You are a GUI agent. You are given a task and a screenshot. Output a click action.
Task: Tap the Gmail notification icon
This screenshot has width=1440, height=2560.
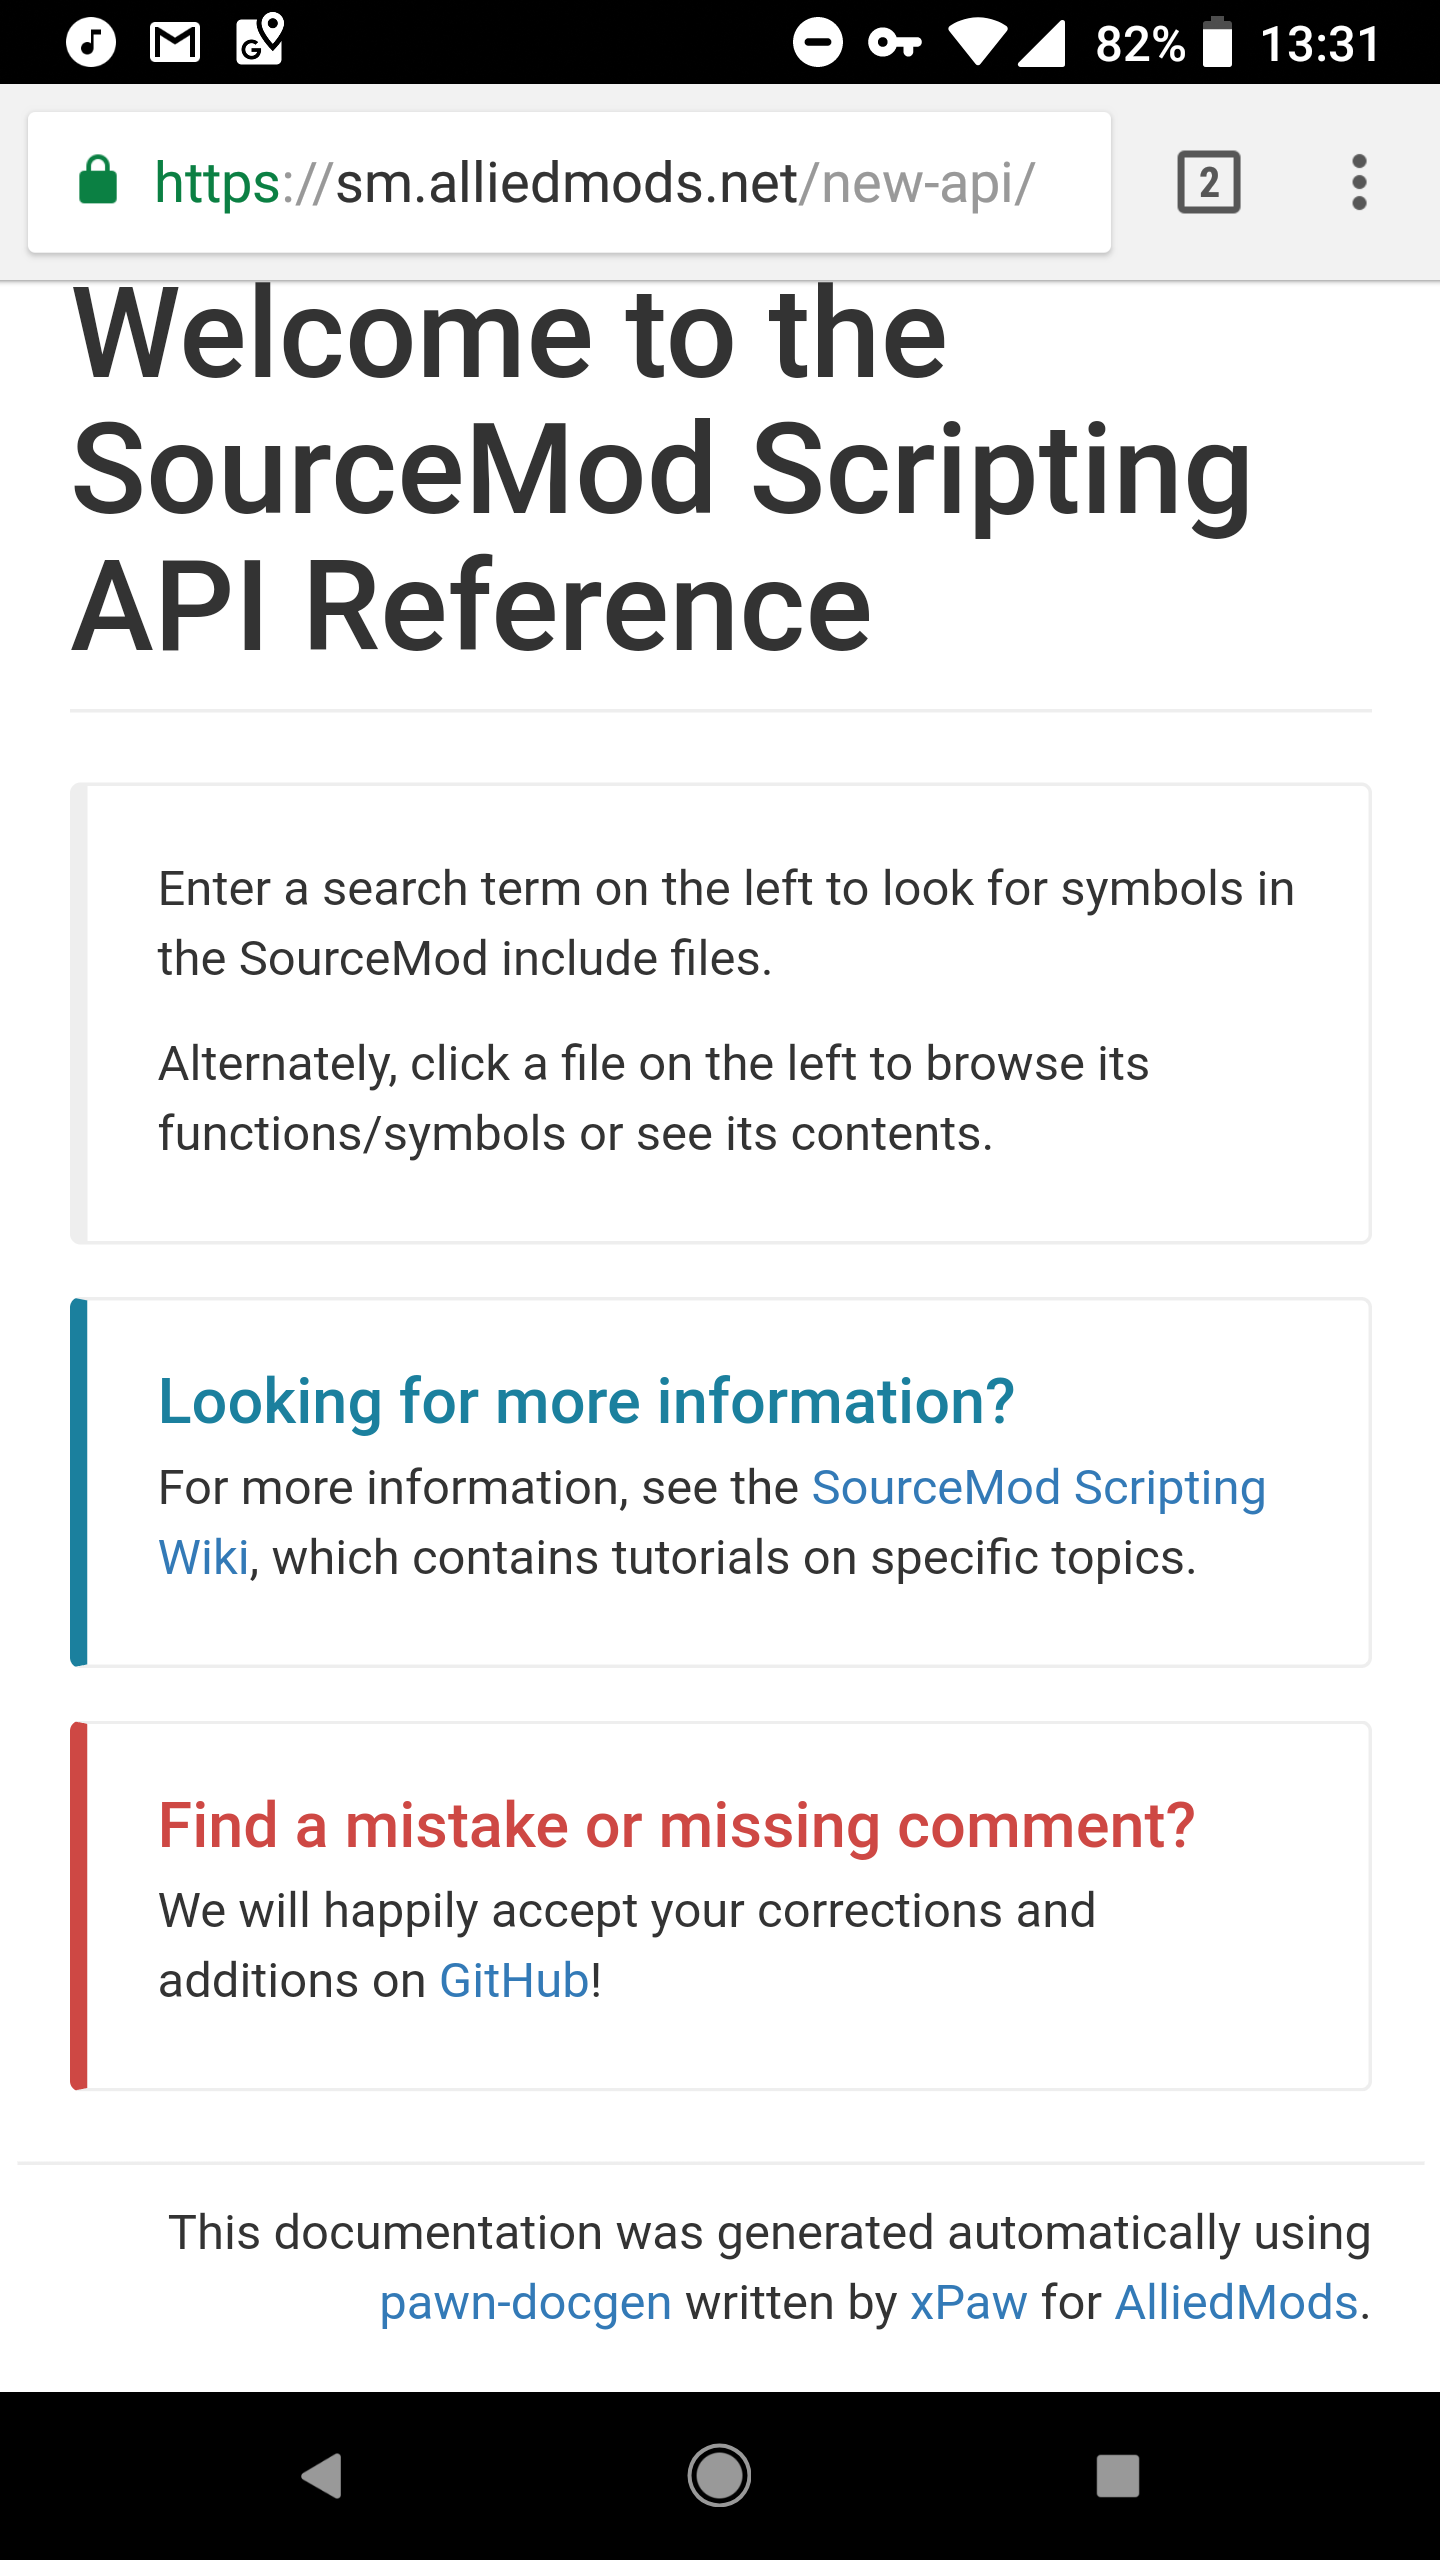tap(175, 42)
